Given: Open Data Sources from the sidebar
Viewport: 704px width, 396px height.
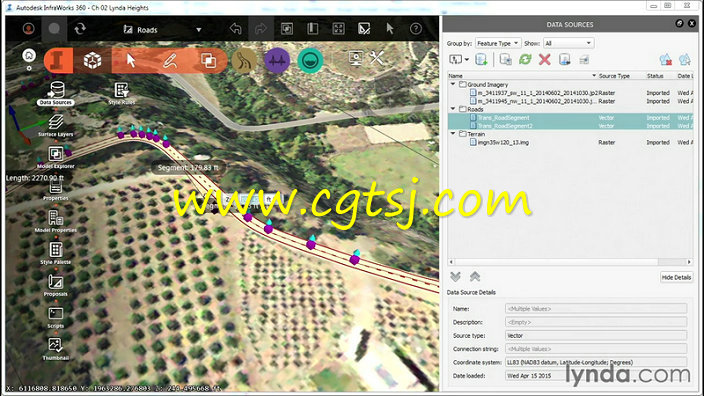Looking at the screenshot, I should point(56,93).
